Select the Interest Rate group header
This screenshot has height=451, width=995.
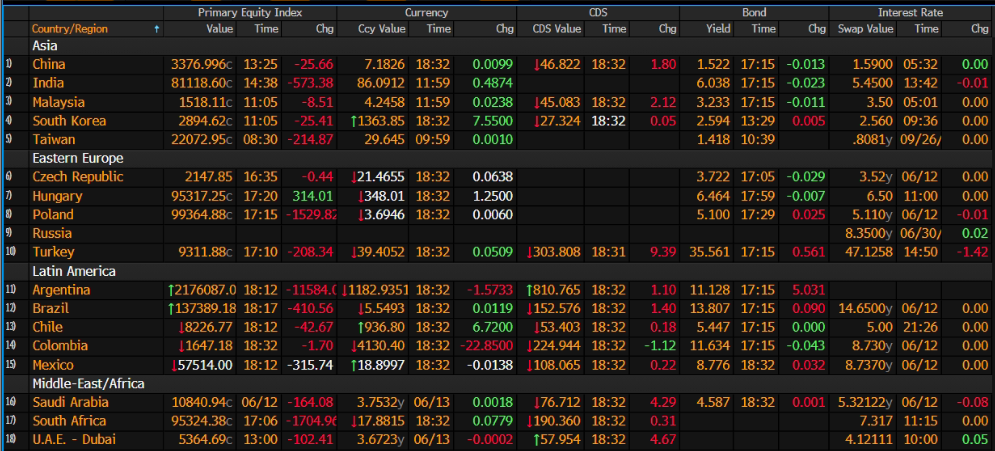[x=911, y=13]
